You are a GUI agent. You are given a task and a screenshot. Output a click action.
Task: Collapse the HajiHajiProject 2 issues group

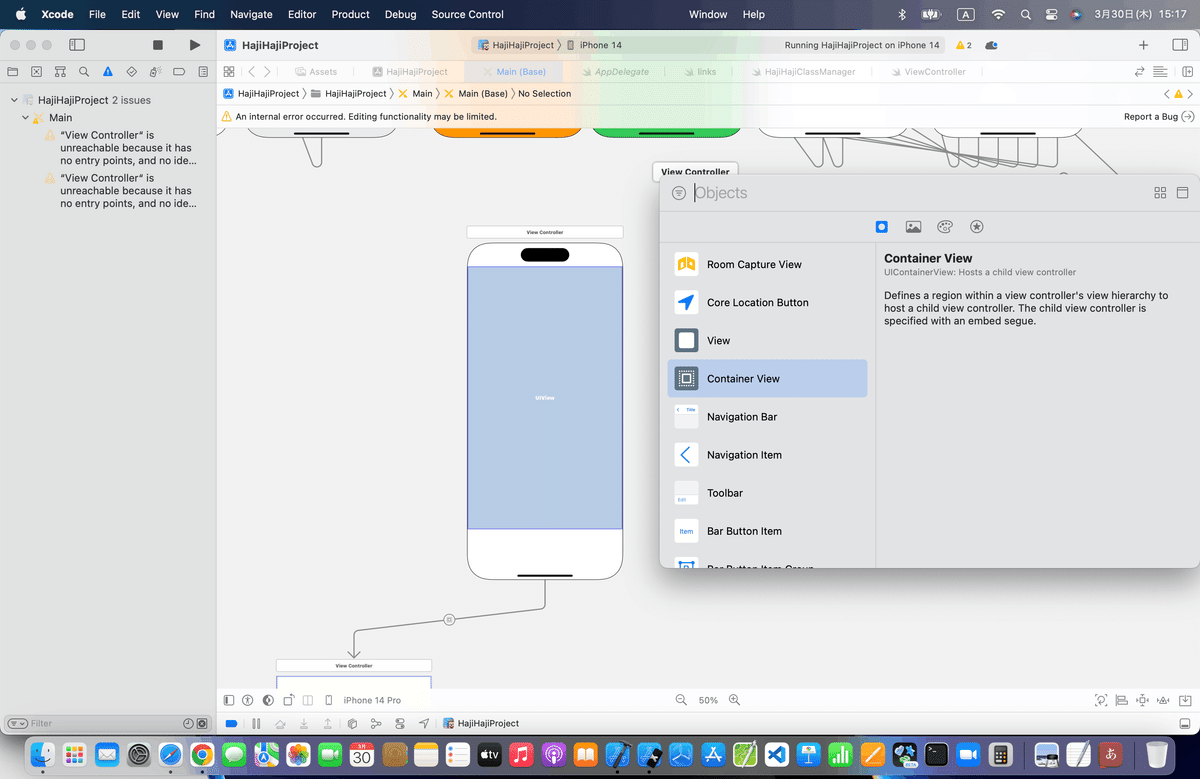pyautogui.click(x=14, y=100)
